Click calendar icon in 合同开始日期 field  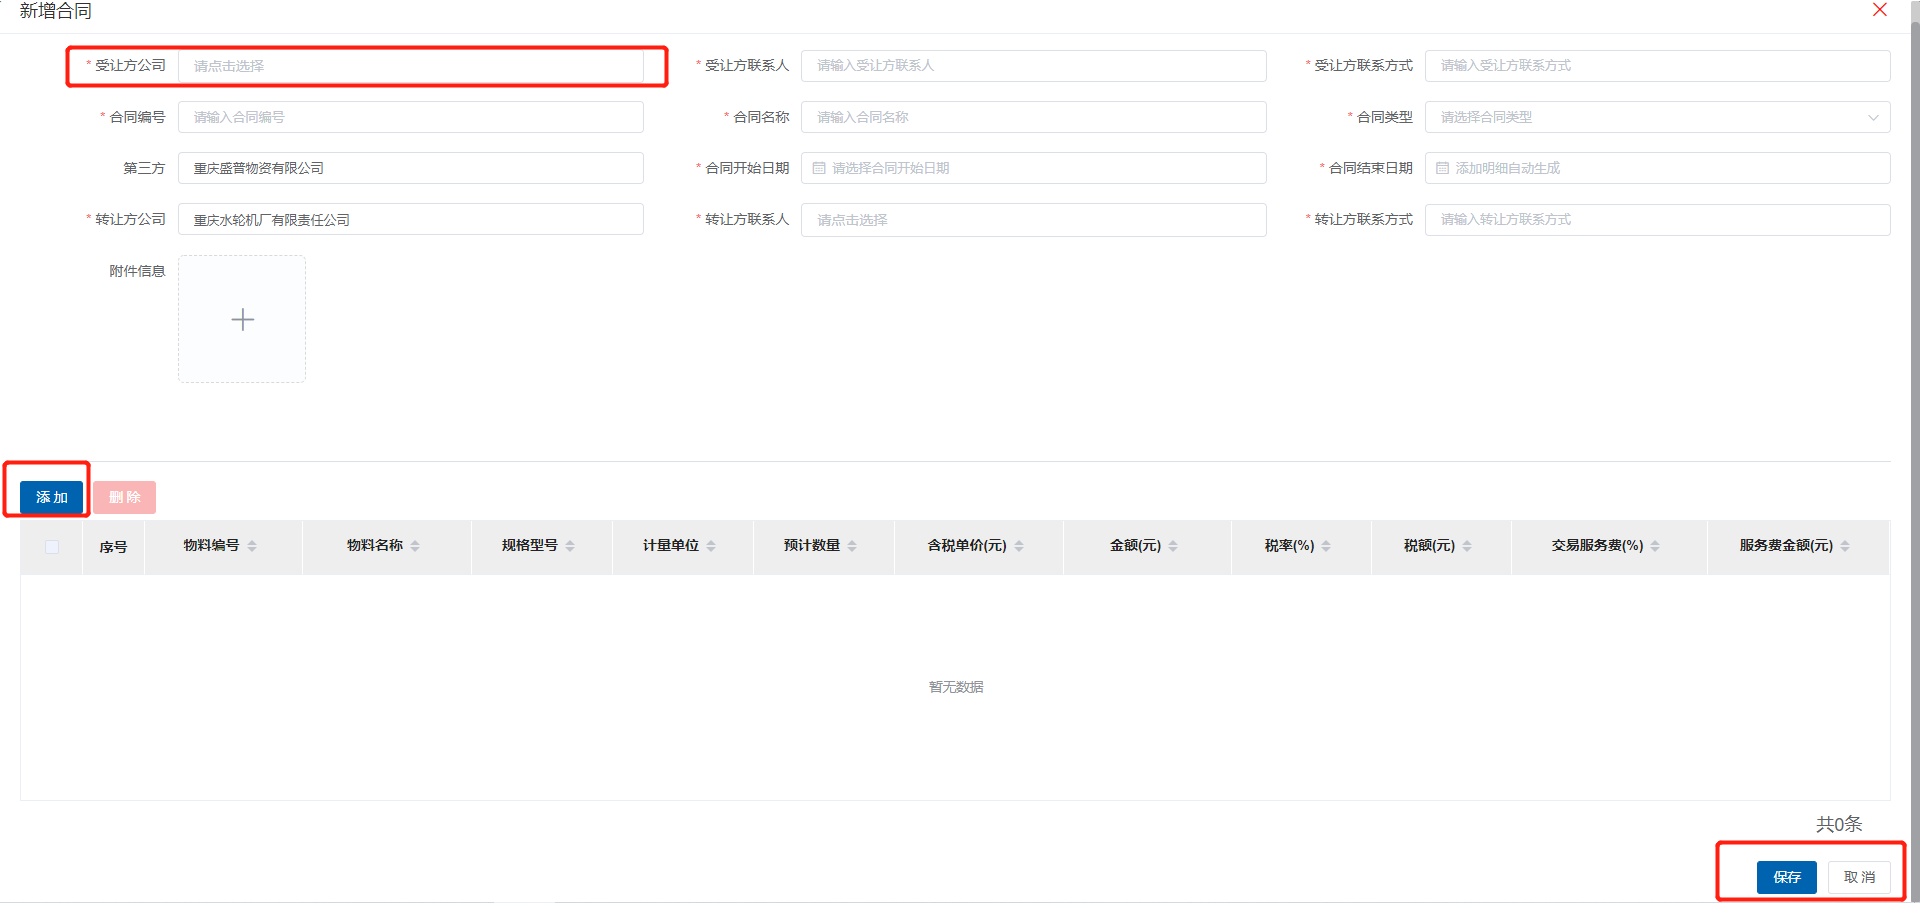[819, 168]
